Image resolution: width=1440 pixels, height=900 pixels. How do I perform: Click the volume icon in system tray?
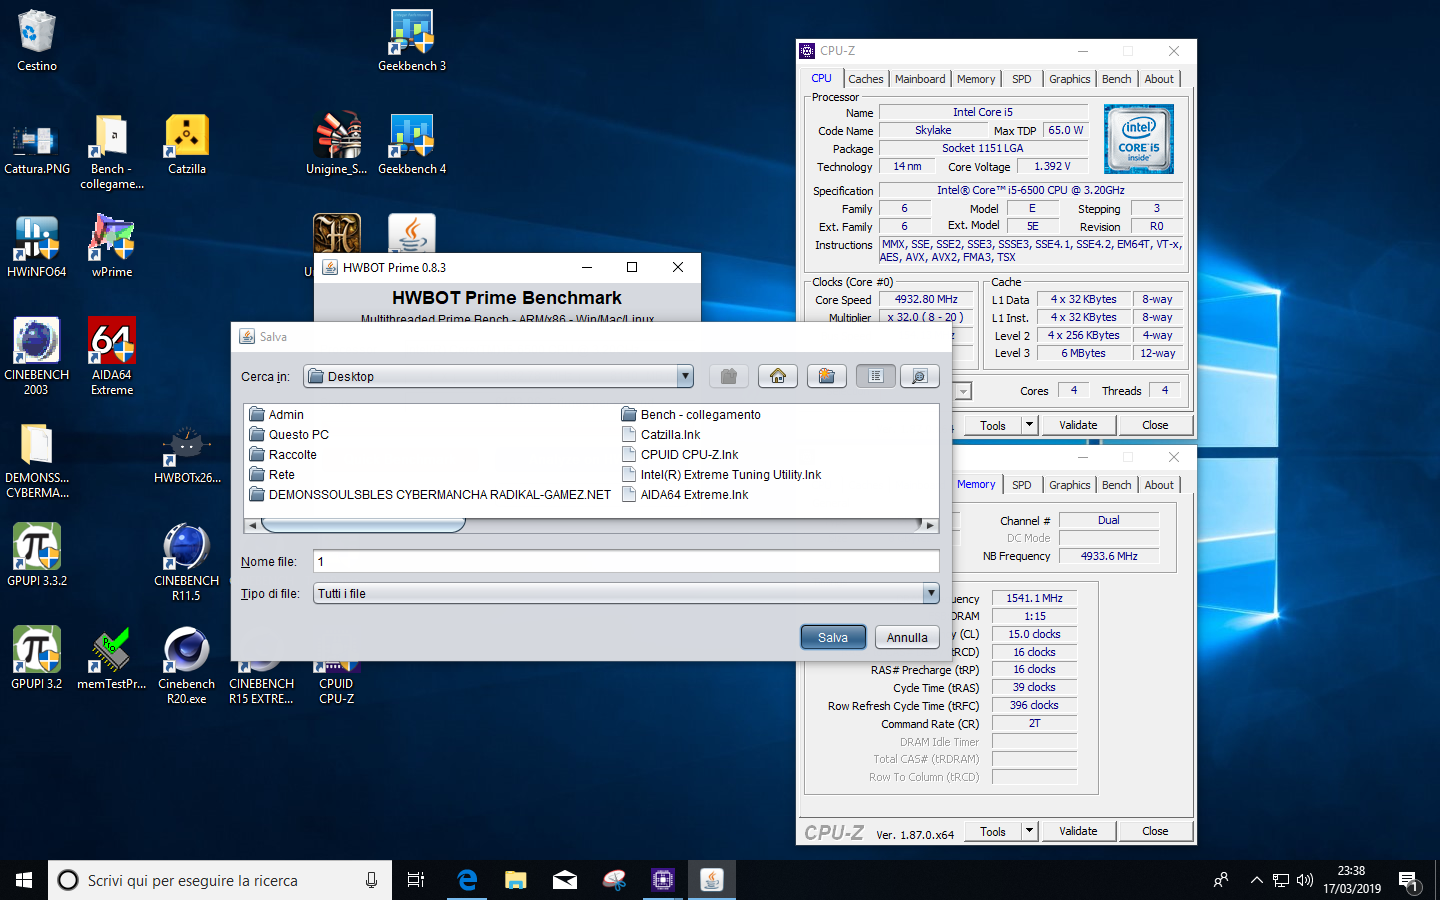[1304, 880]
